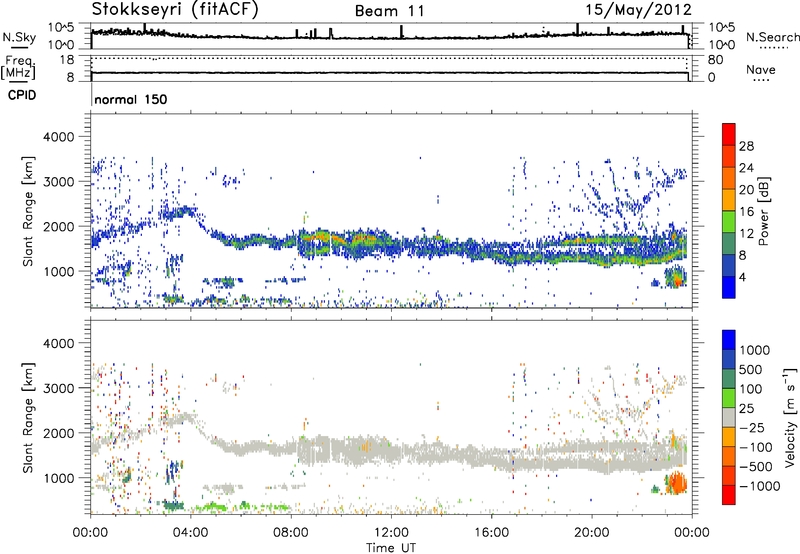Select the "Beam 11" header text
Viewport: 800px width, 554px height.
pos(389,11)
